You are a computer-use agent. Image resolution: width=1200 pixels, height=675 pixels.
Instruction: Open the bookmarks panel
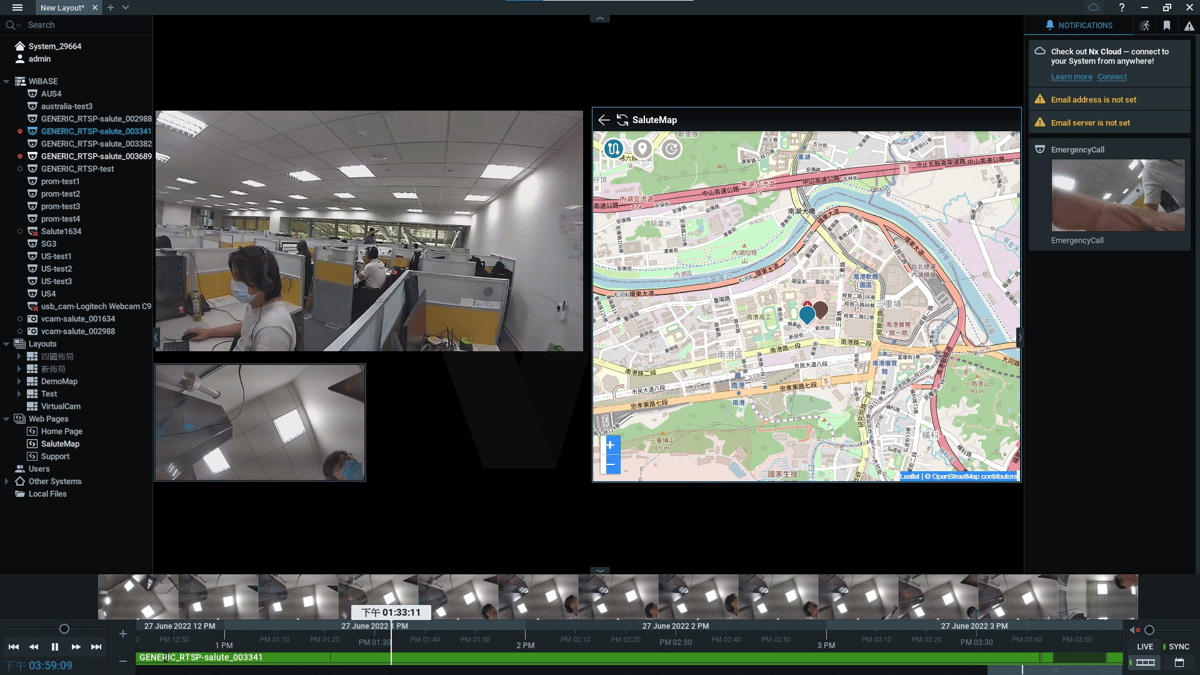(1166, 25)
